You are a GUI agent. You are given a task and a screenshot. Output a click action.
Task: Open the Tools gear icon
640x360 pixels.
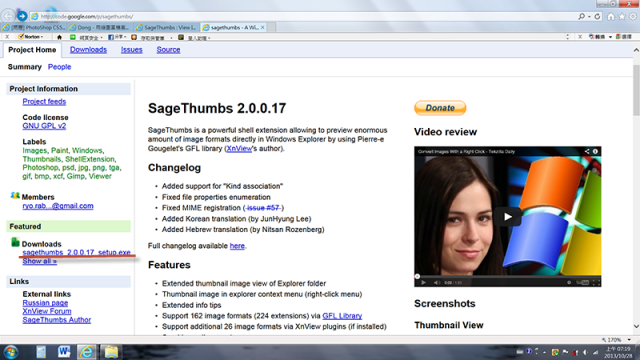click(x=633, y=17)
